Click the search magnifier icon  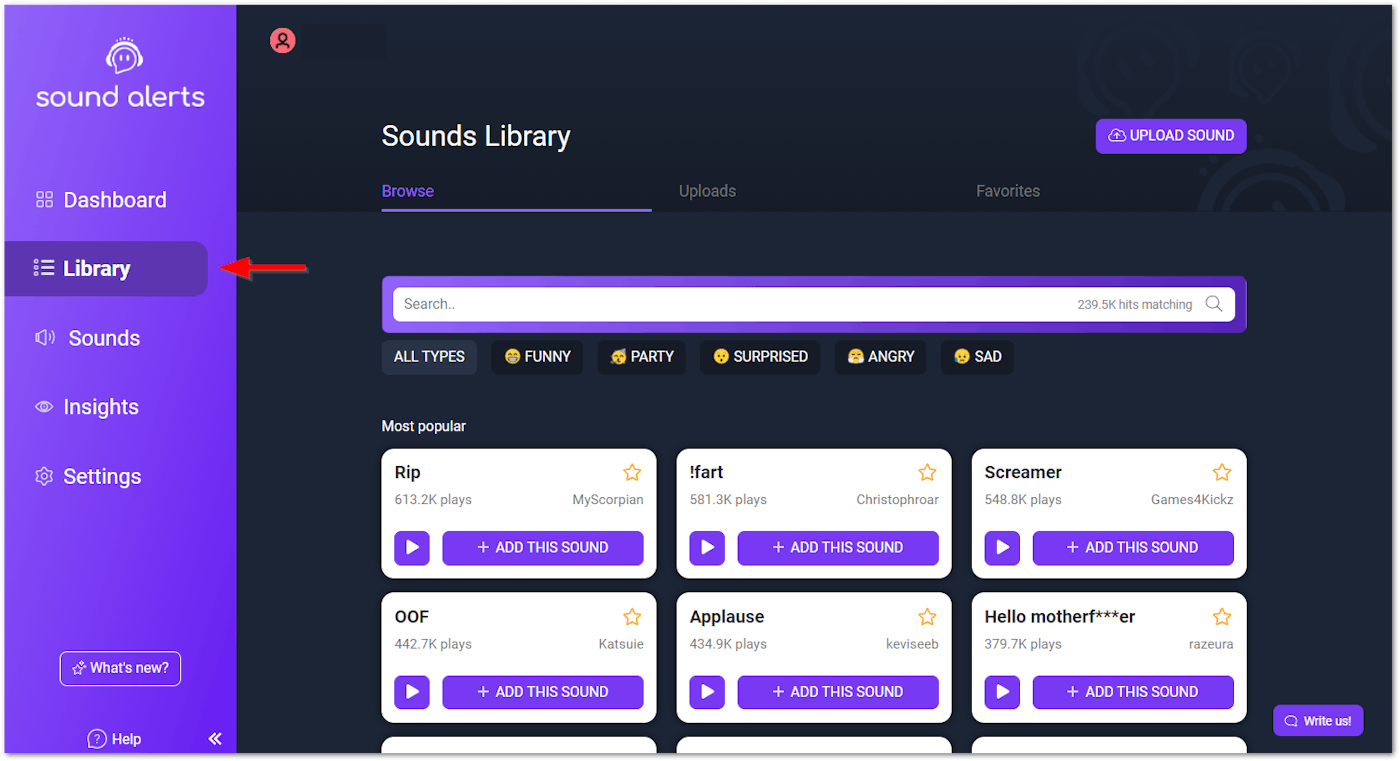(x=1214, y=304)
